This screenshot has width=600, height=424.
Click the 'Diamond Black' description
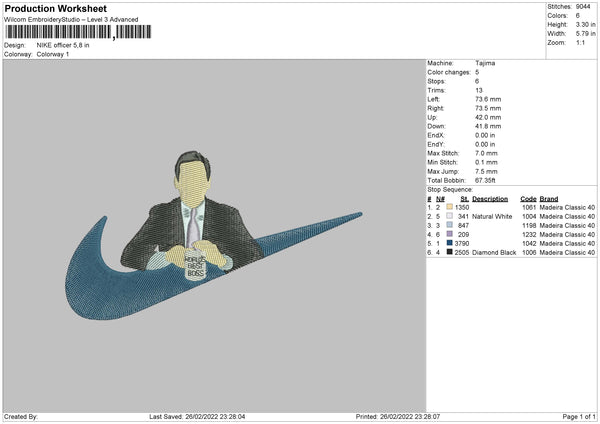pyautogui.click(x=494, y=253)
